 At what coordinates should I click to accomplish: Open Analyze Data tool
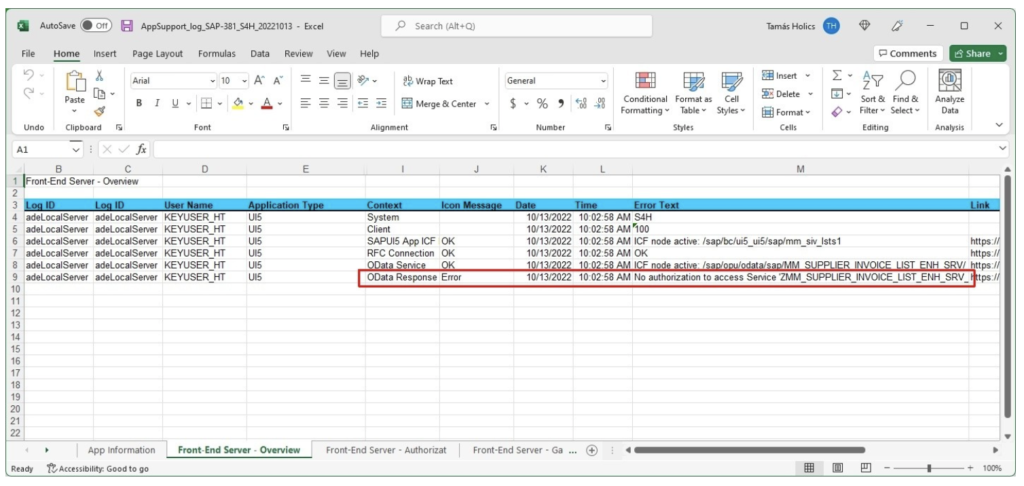coord(950,94)
